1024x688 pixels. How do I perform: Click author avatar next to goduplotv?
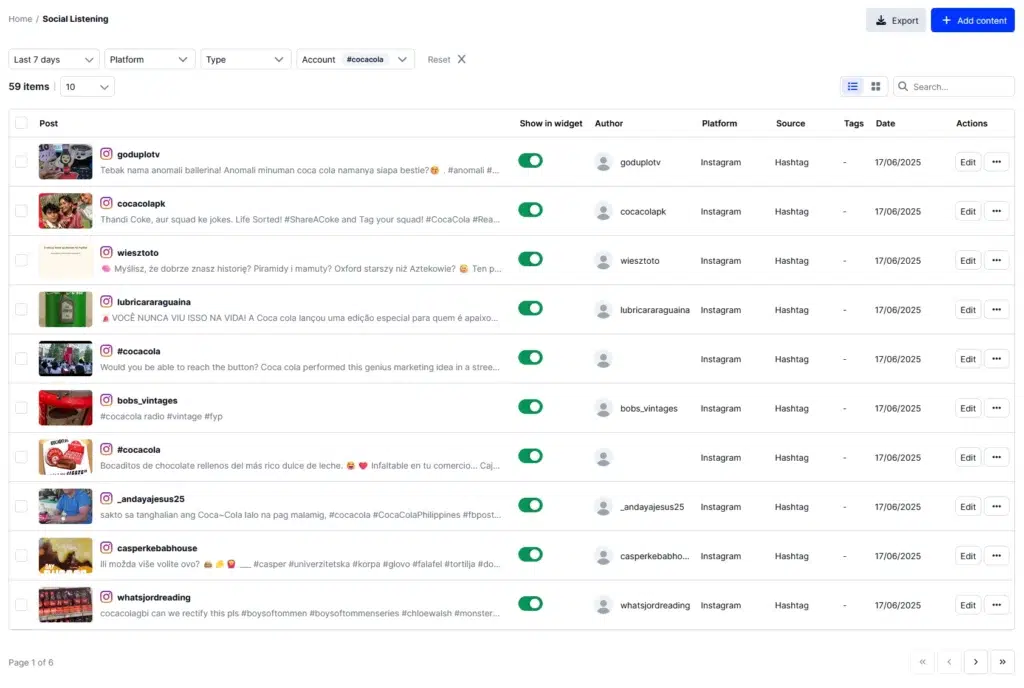(x=603, y=162)
